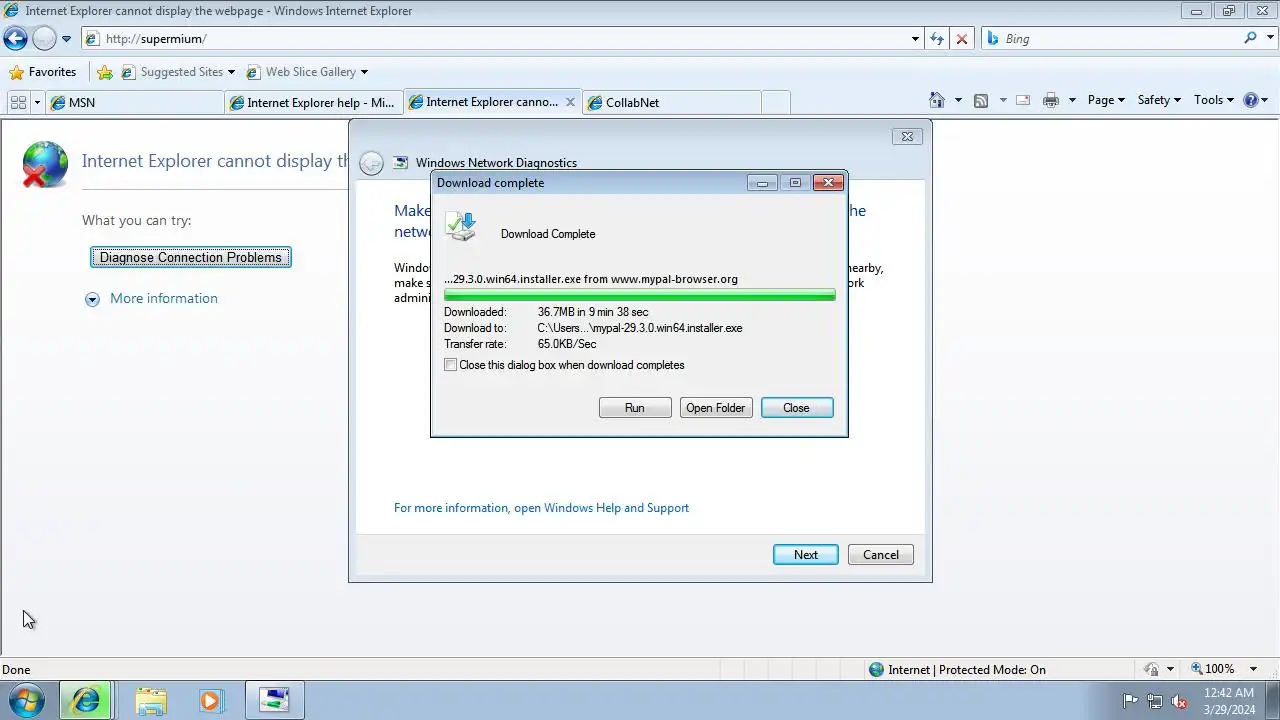Close the current tab with its X

point(571,102)
